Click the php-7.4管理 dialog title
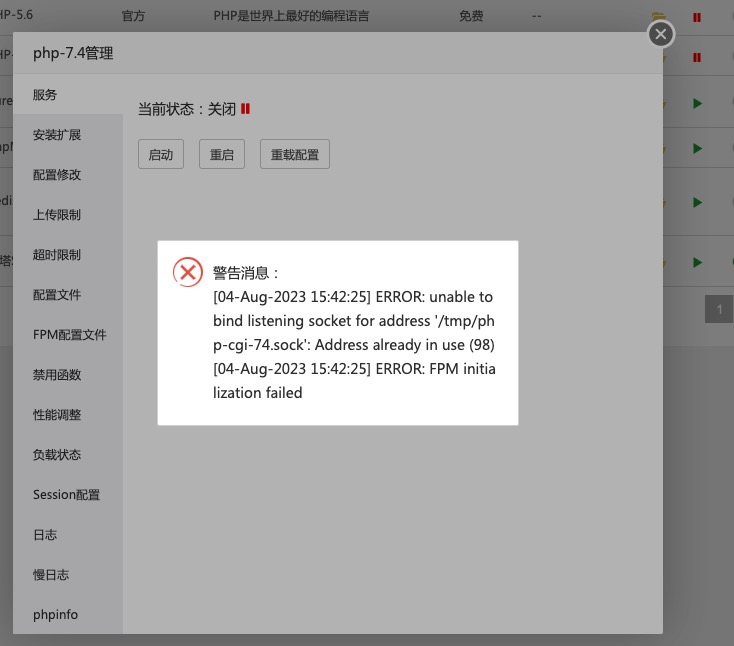 click(73, 53)
